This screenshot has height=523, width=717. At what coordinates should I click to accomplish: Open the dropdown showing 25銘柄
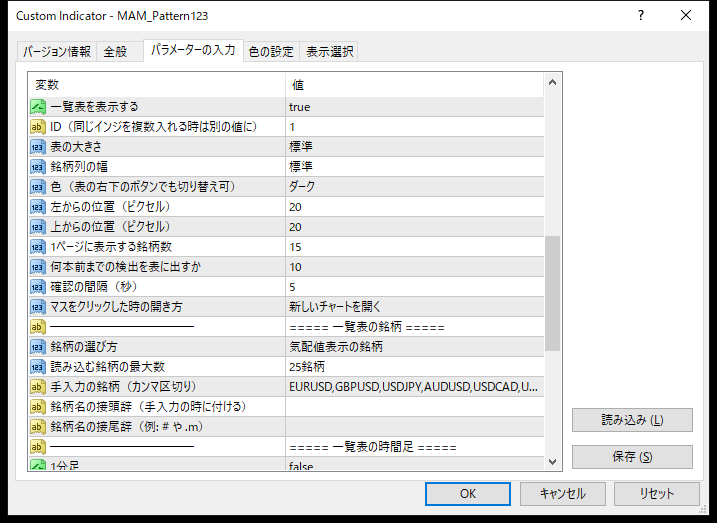pos(415,367)
